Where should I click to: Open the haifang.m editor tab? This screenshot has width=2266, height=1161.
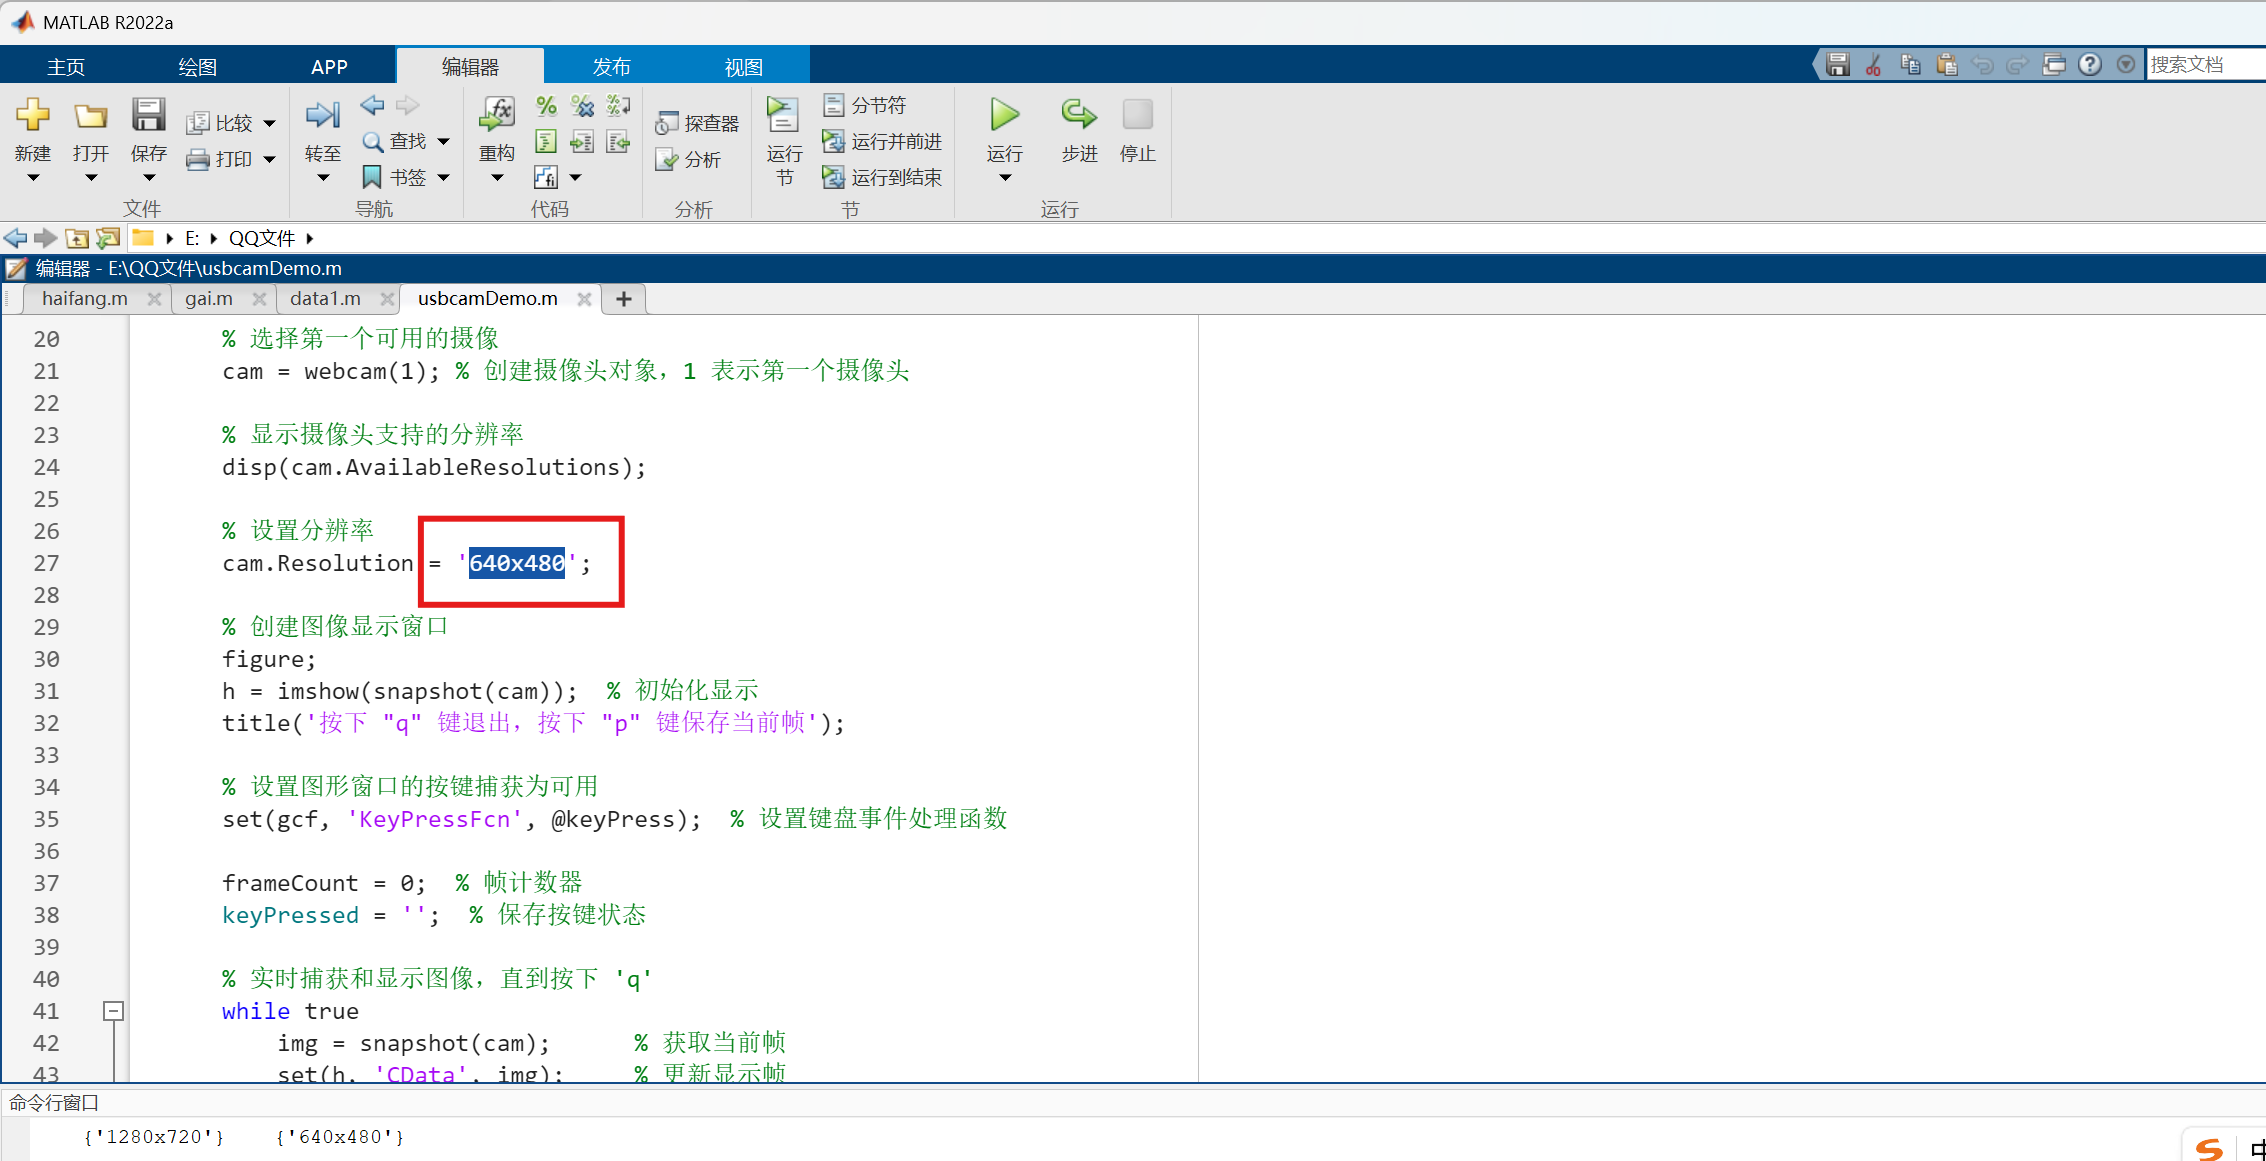click(84, 298)
